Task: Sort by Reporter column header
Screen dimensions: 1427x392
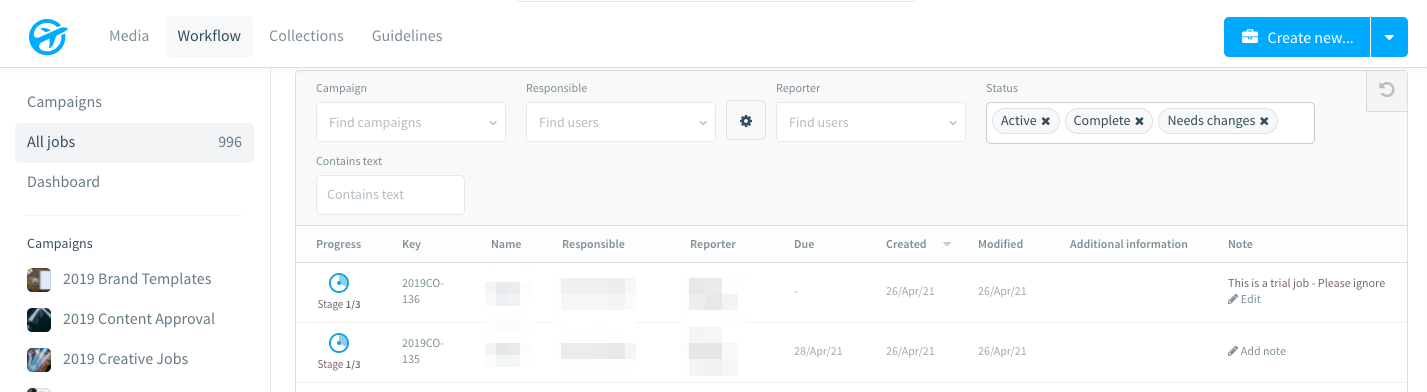Action: (x=713, y=244)
